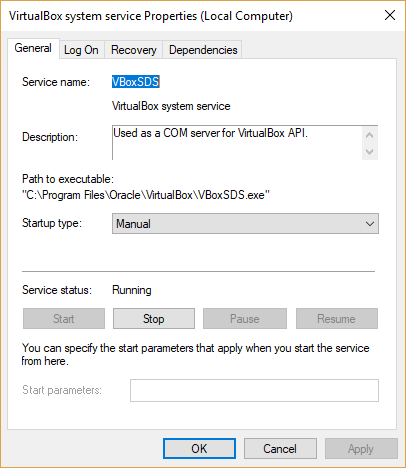The height and width of the screenshot is (468, 406).
Task: Expand the Startup type dropdown chevron arrow
Action: [370, 224]
